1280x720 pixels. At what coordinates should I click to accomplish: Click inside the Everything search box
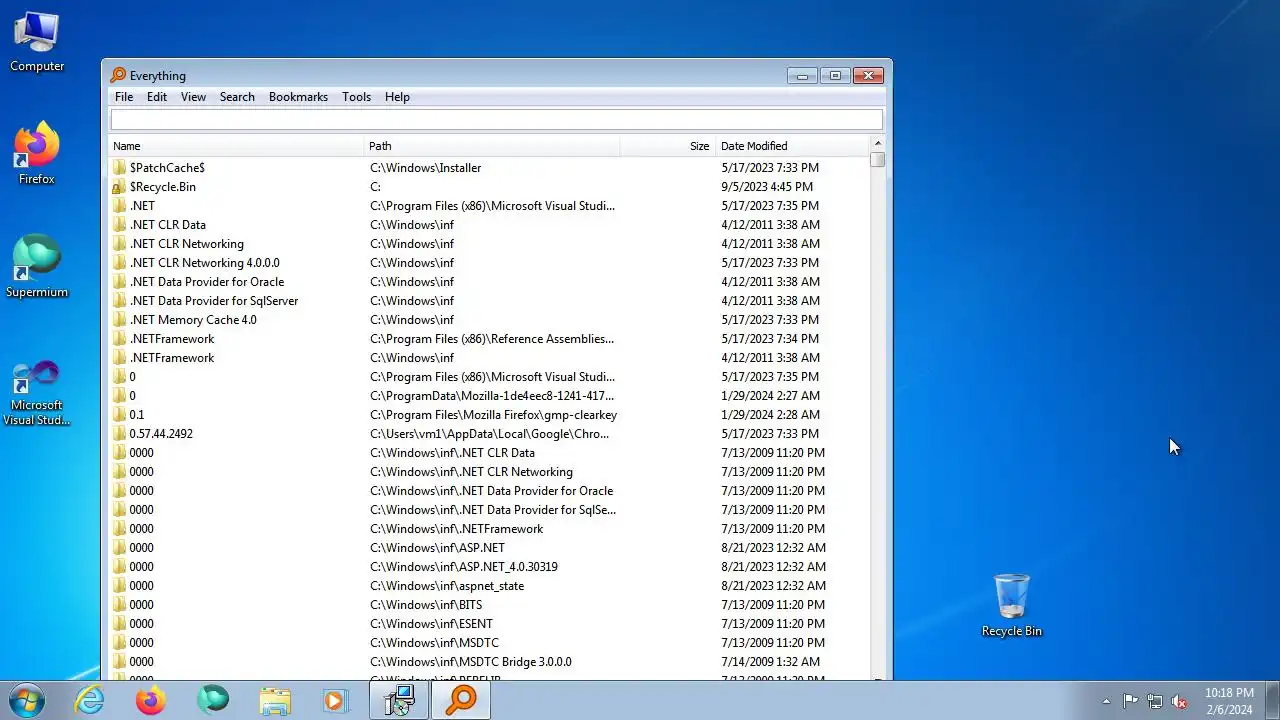[496, 120]
